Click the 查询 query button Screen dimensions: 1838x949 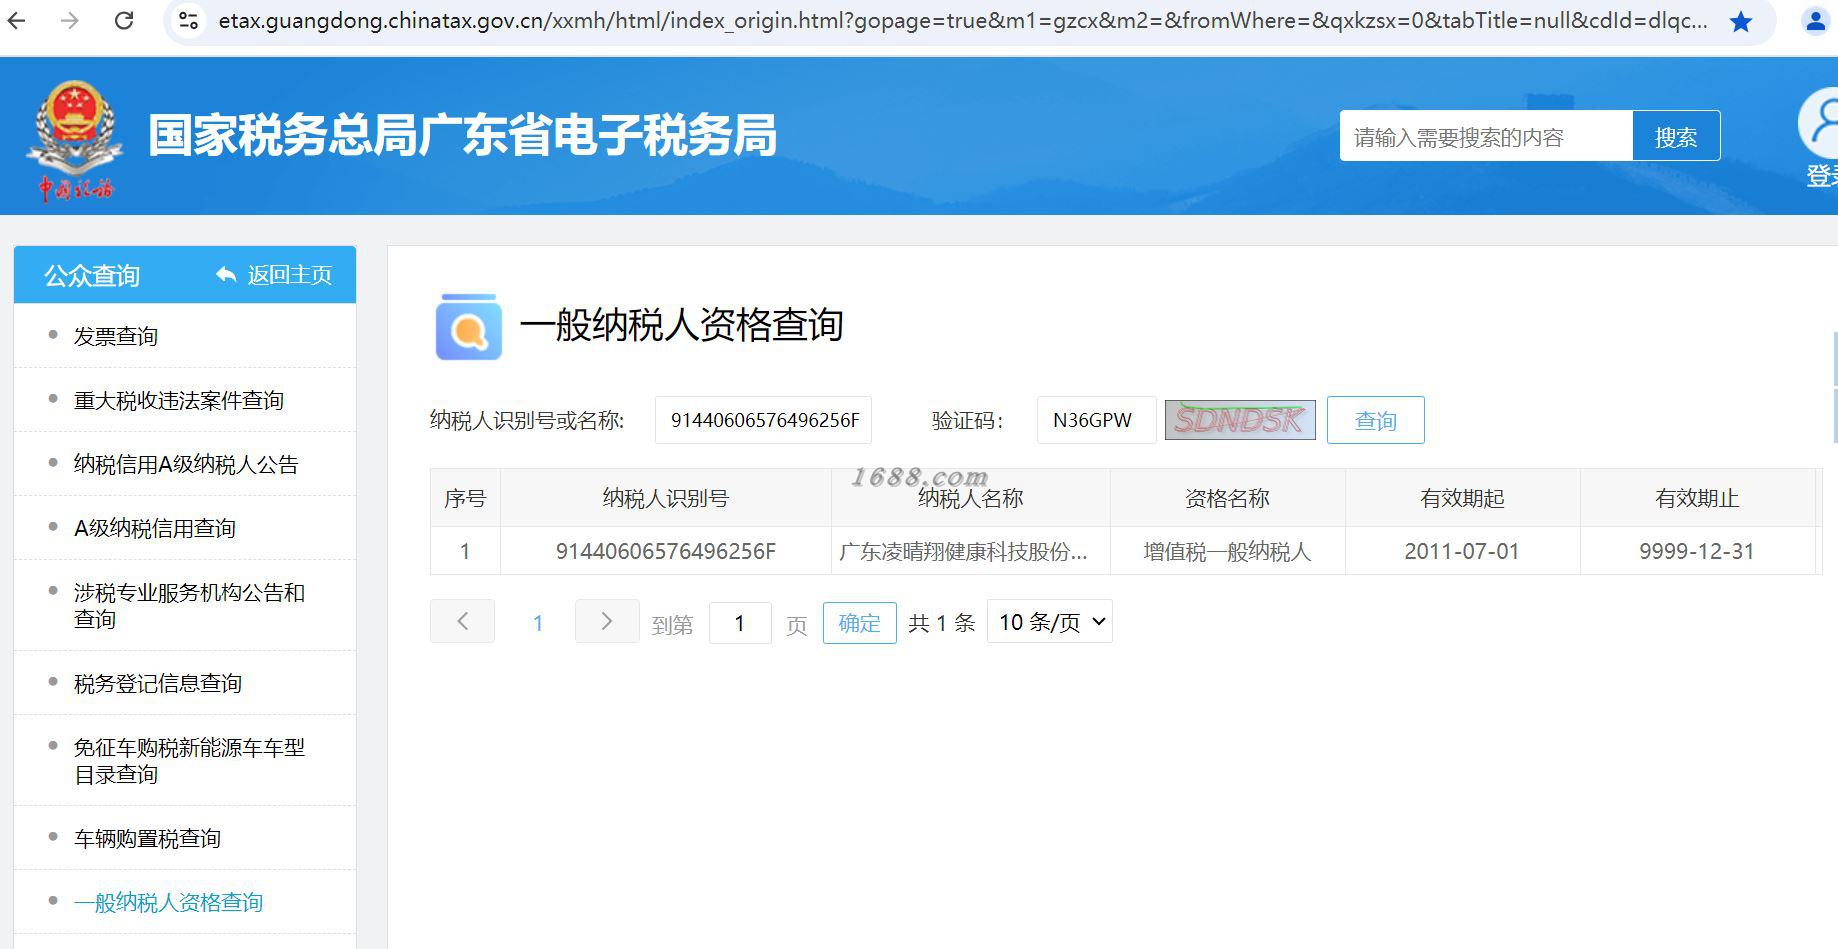[1375, 420]
